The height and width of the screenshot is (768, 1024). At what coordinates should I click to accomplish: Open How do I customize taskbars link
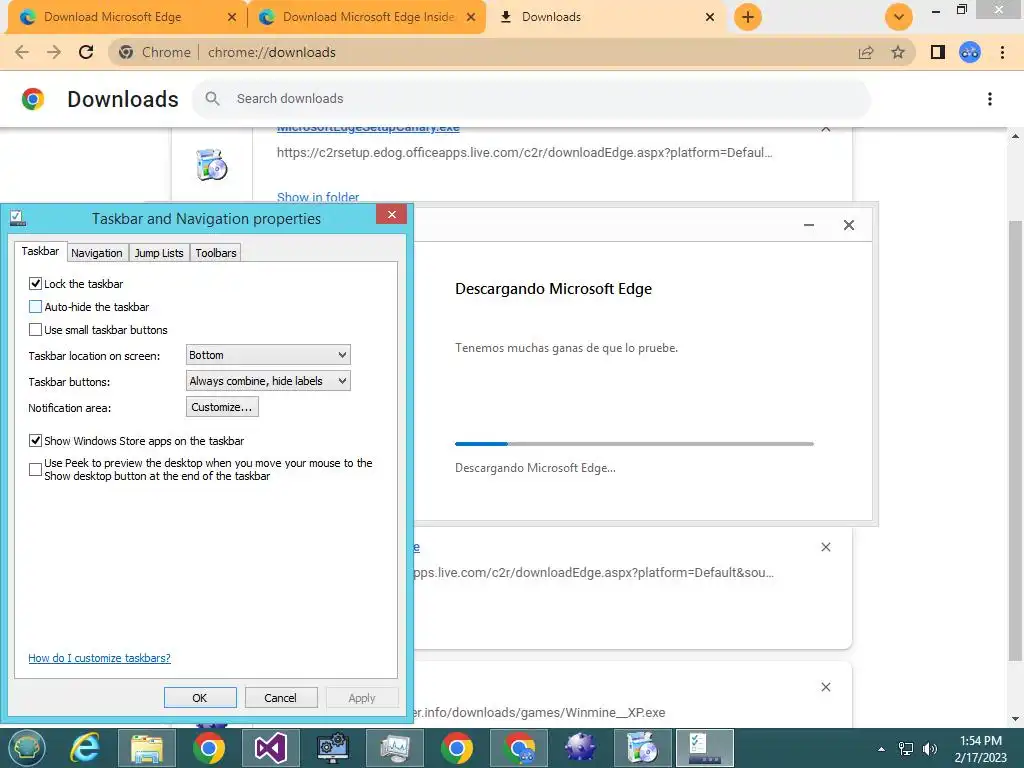99,658
